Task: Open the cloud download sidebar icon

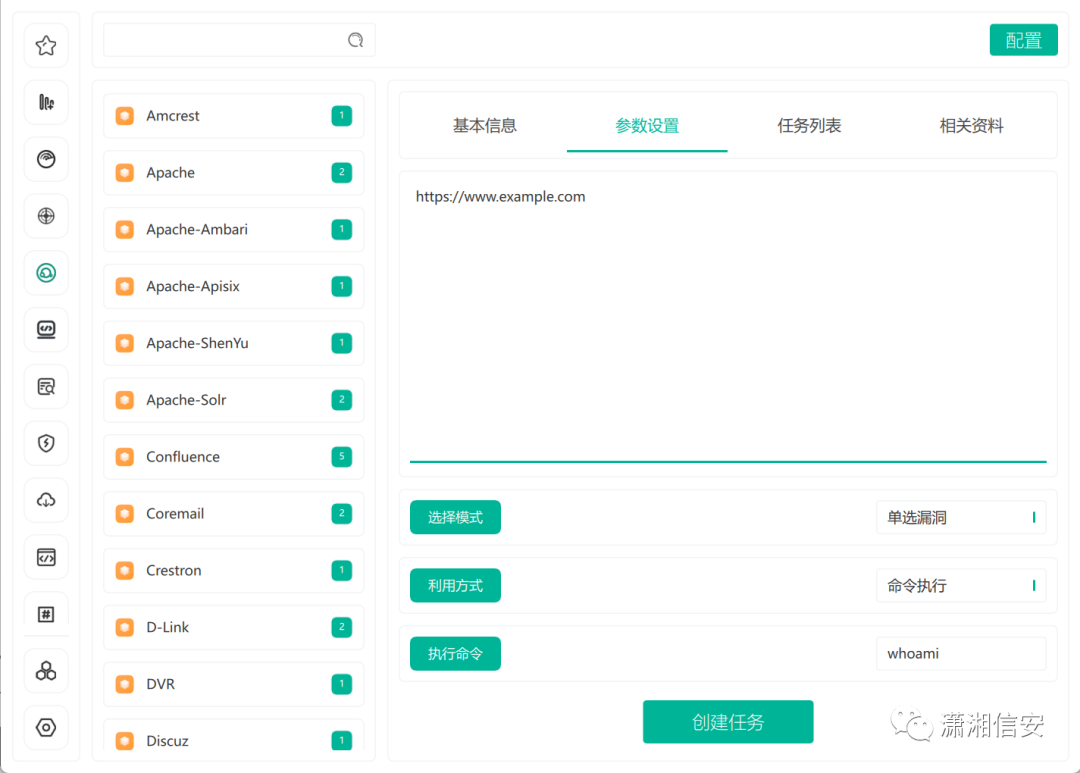Action: pos(46,500)
